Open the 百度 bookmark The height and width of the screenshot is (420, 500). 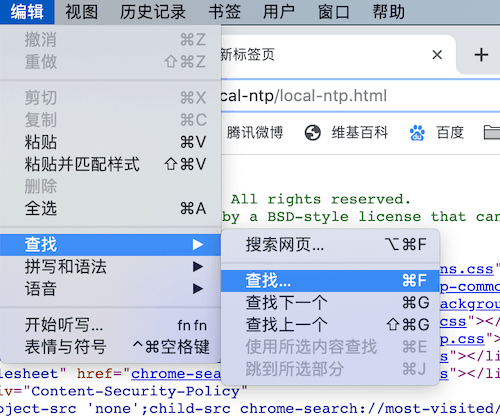(436, 133)
